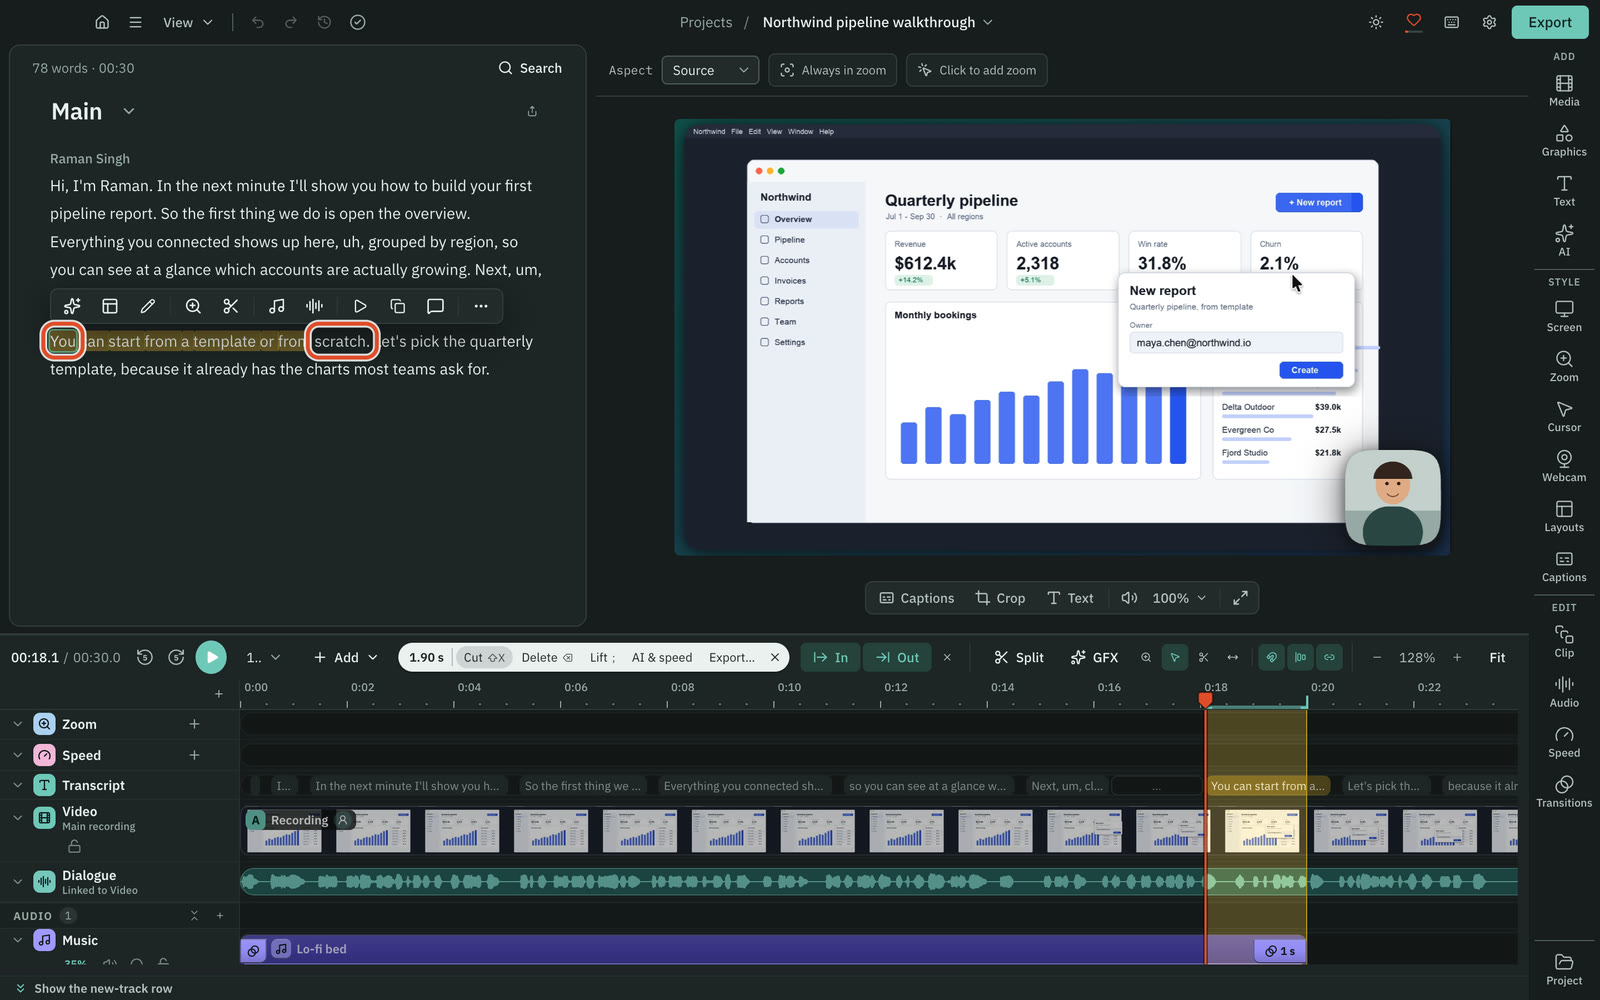Click the waveform icon in transcript toolbar
The height and width of the screenshot is (1000, 1600).
[x=314, y=306]
